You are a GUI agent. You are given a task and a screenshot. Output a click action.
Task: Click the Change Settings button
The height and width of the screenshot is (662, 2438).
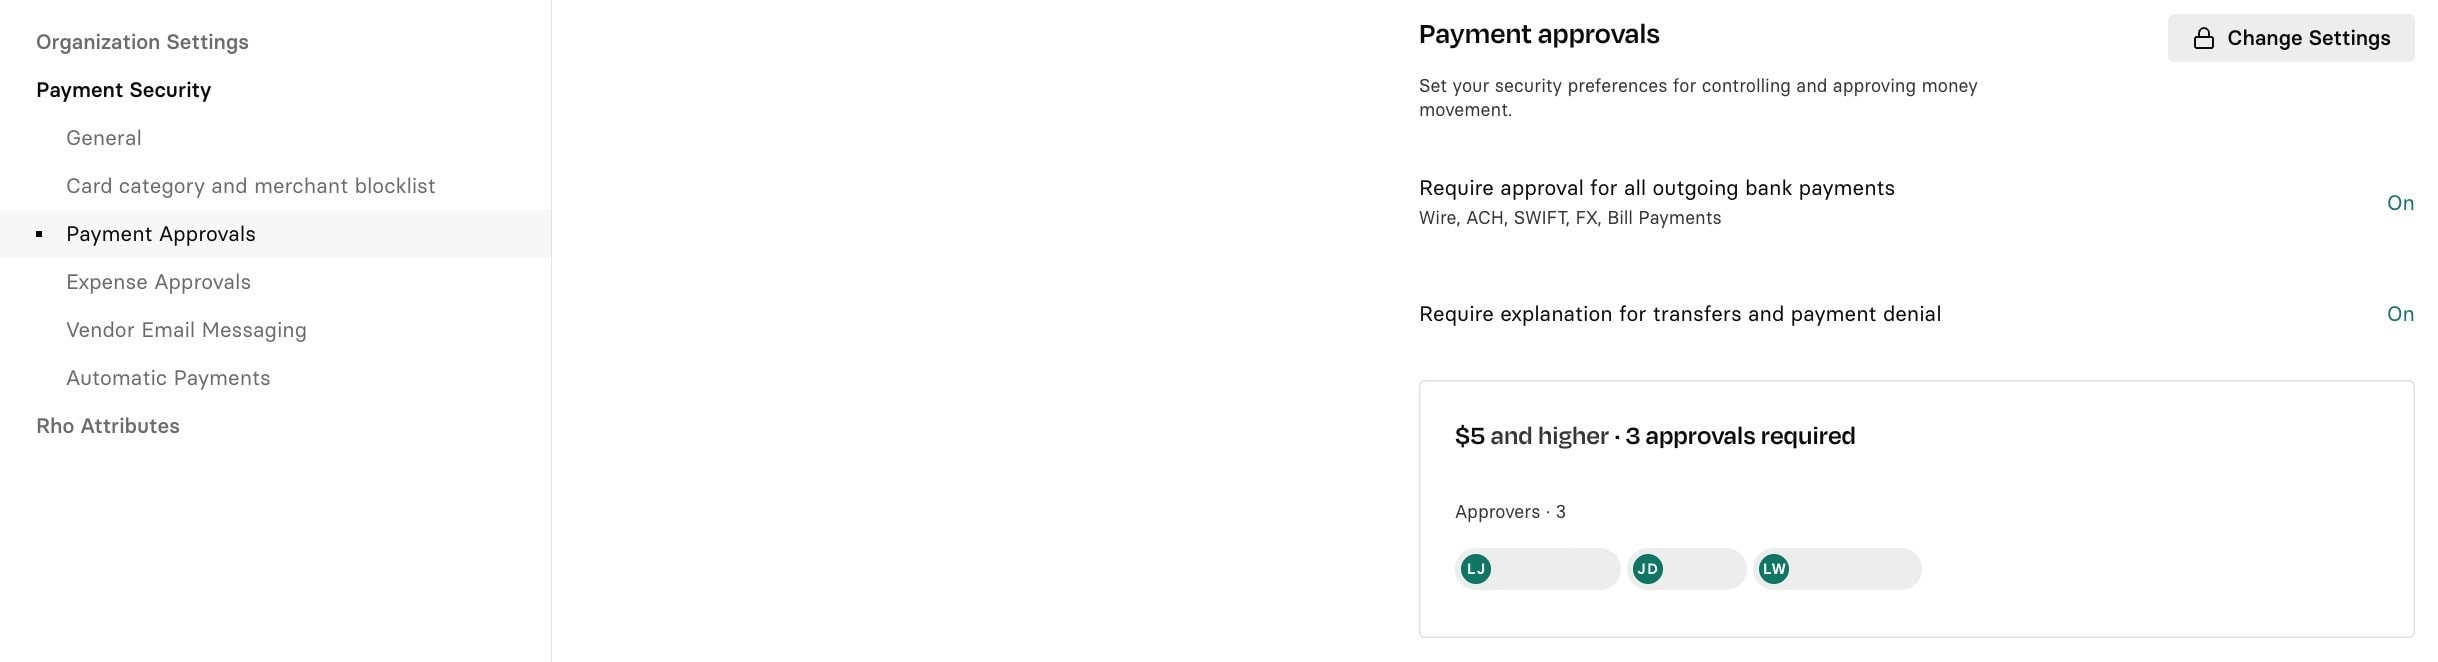[2290, 38]
